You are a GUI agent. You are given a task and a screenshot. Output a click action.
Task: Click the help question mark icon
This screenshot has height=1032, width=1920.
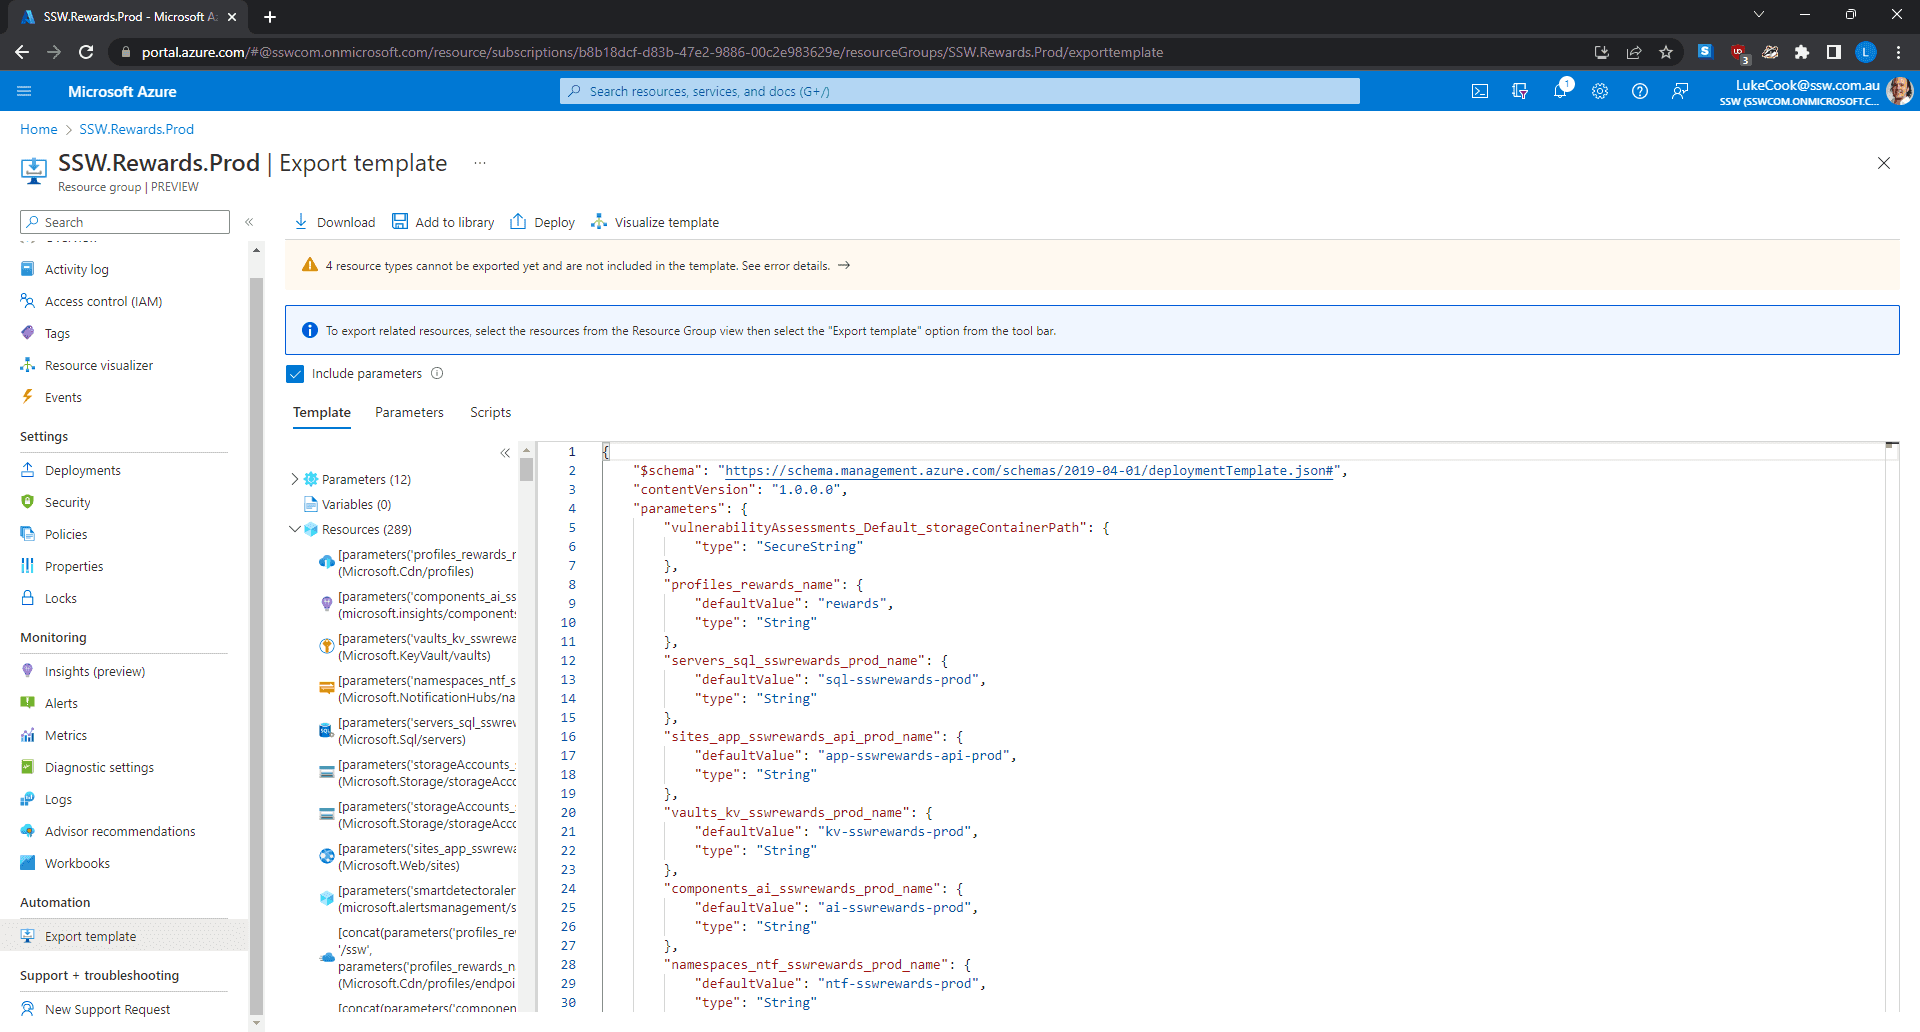[1640, 91]
